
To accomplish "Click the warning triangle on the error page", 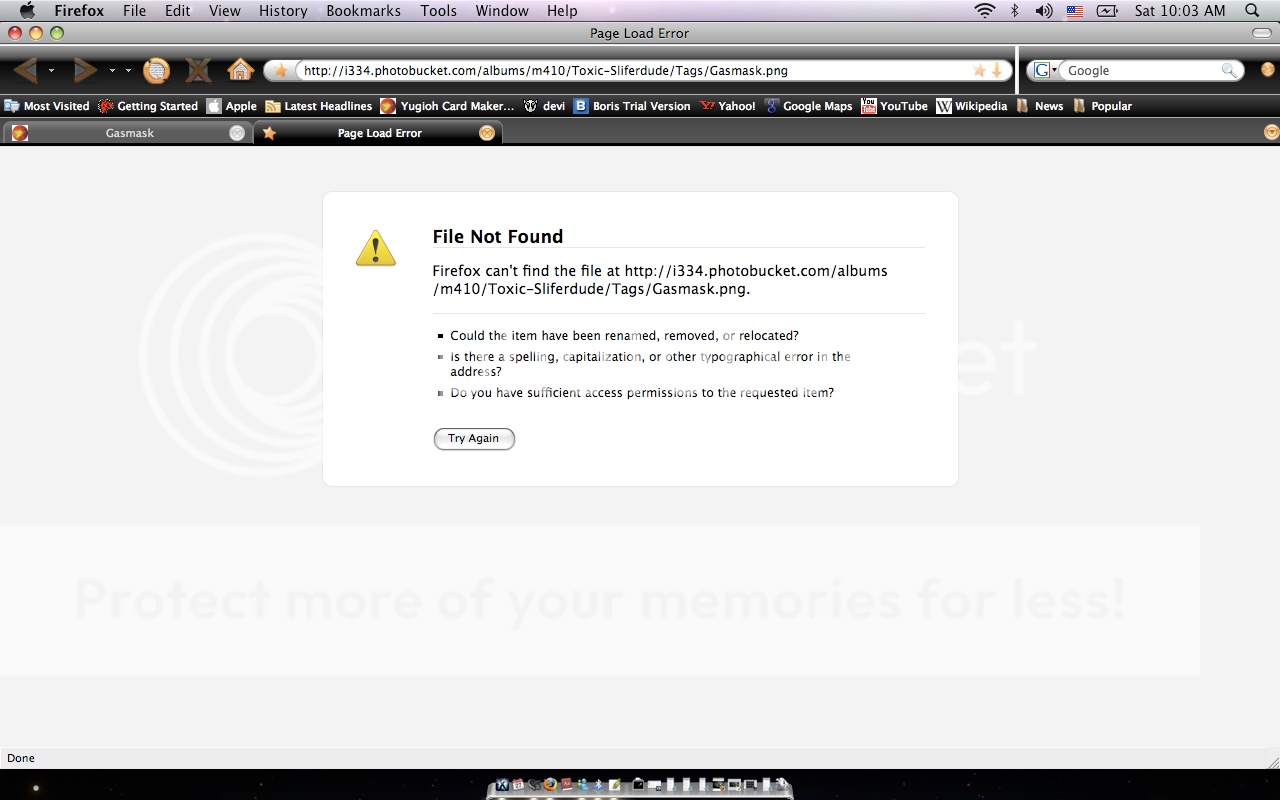I will click(375, 248).
